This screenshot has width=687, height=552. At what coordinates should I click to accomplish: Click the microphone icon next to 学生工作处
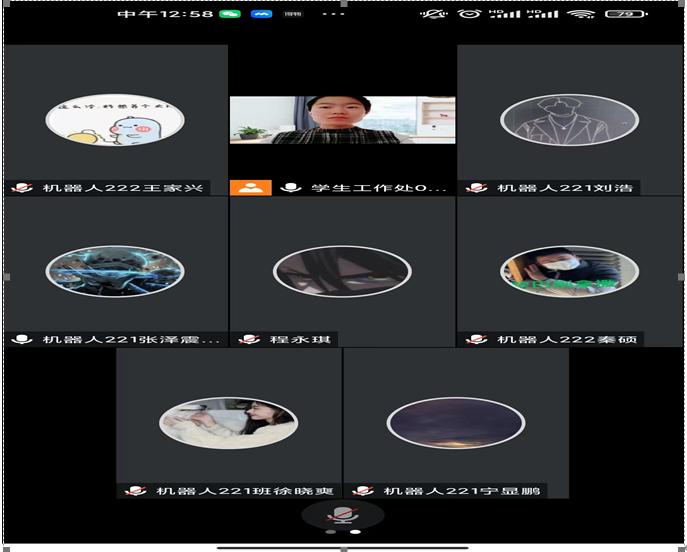coord(292,187)
